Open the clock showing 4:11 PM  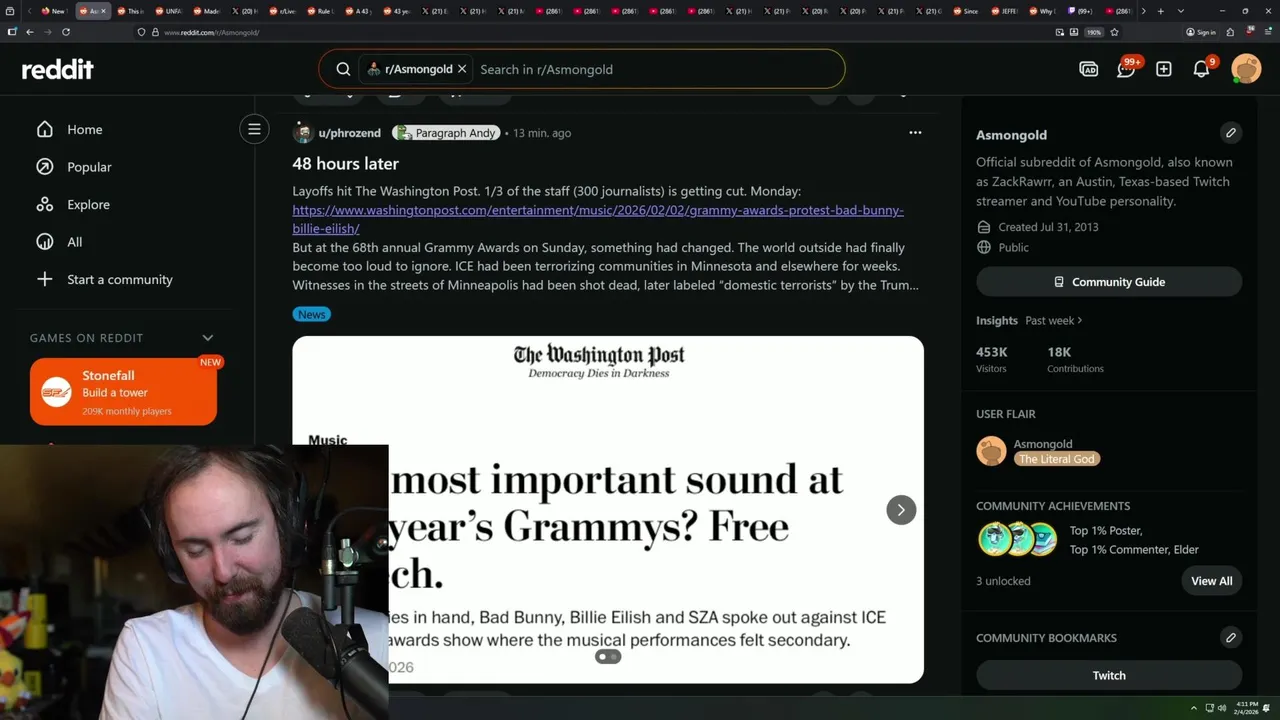(1246, 708)
